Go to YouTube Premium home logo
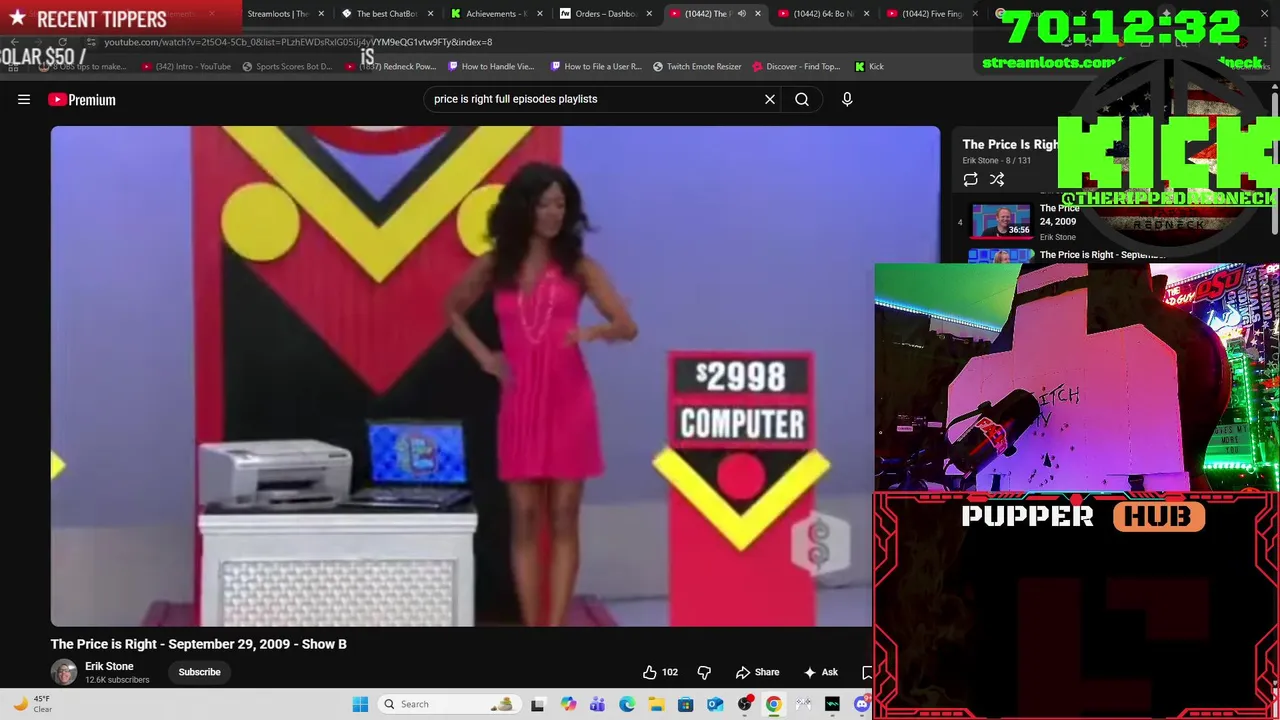The height and width of the screenshot is (720, 1280). pos(82,99)
